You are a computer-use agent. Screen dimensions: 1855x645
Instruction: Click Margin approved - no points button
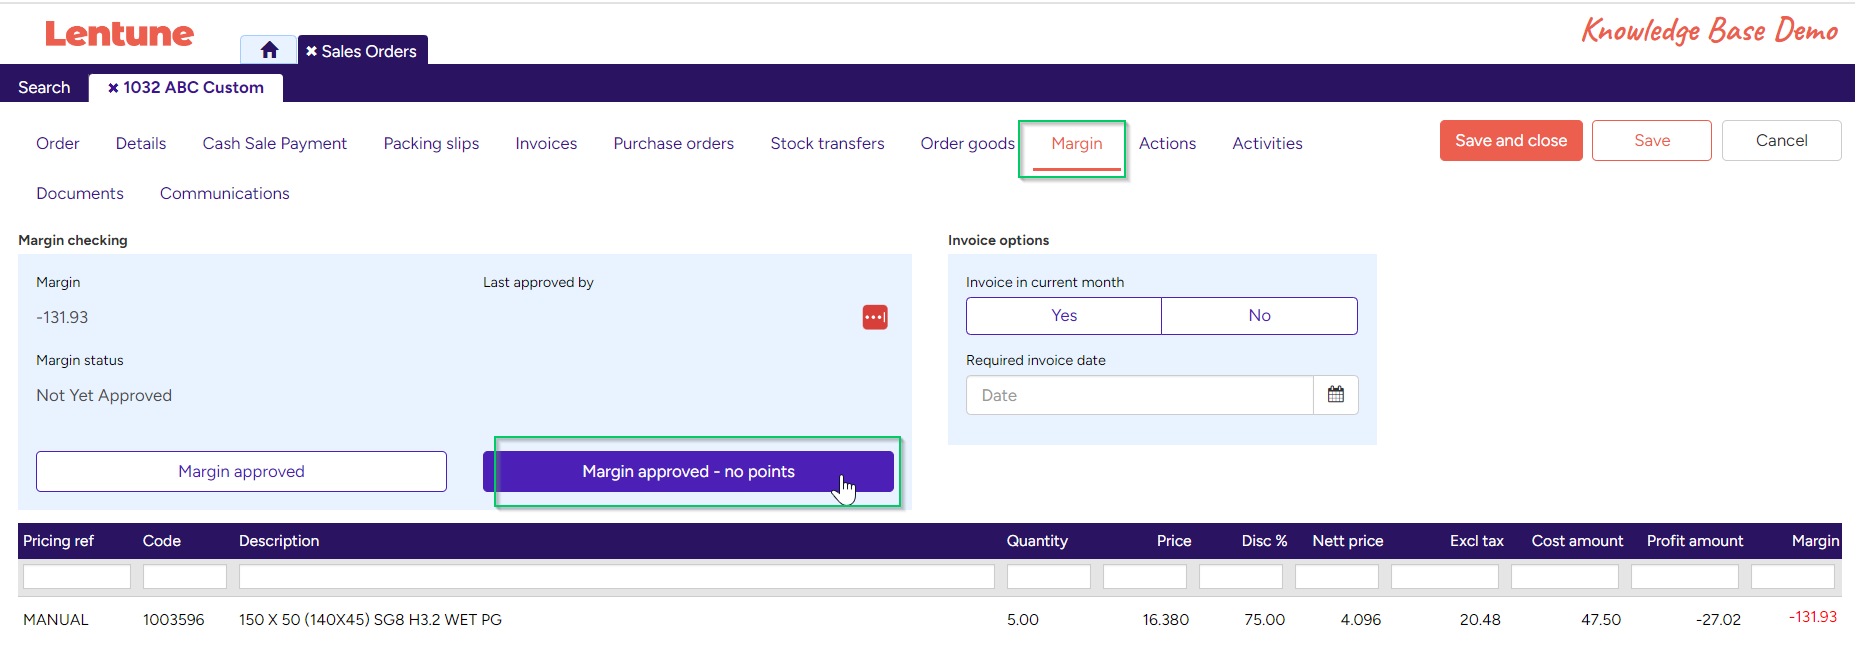pos(688,472)
